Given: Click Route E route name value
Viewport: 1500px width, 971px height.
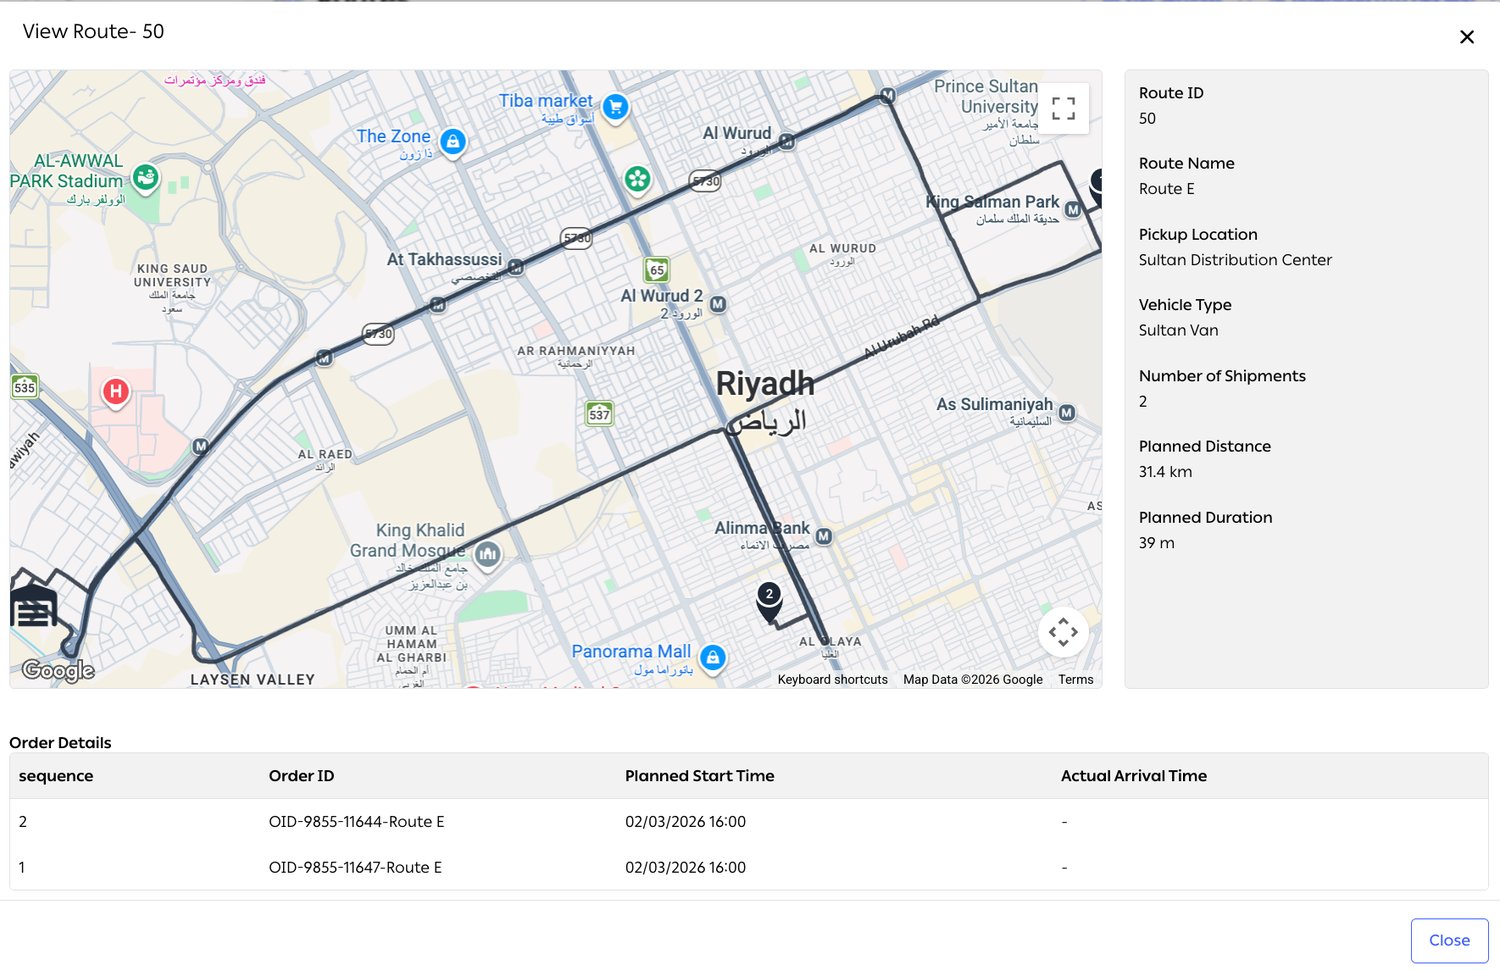Looking at the screenshot, I should pos(1166,189).
